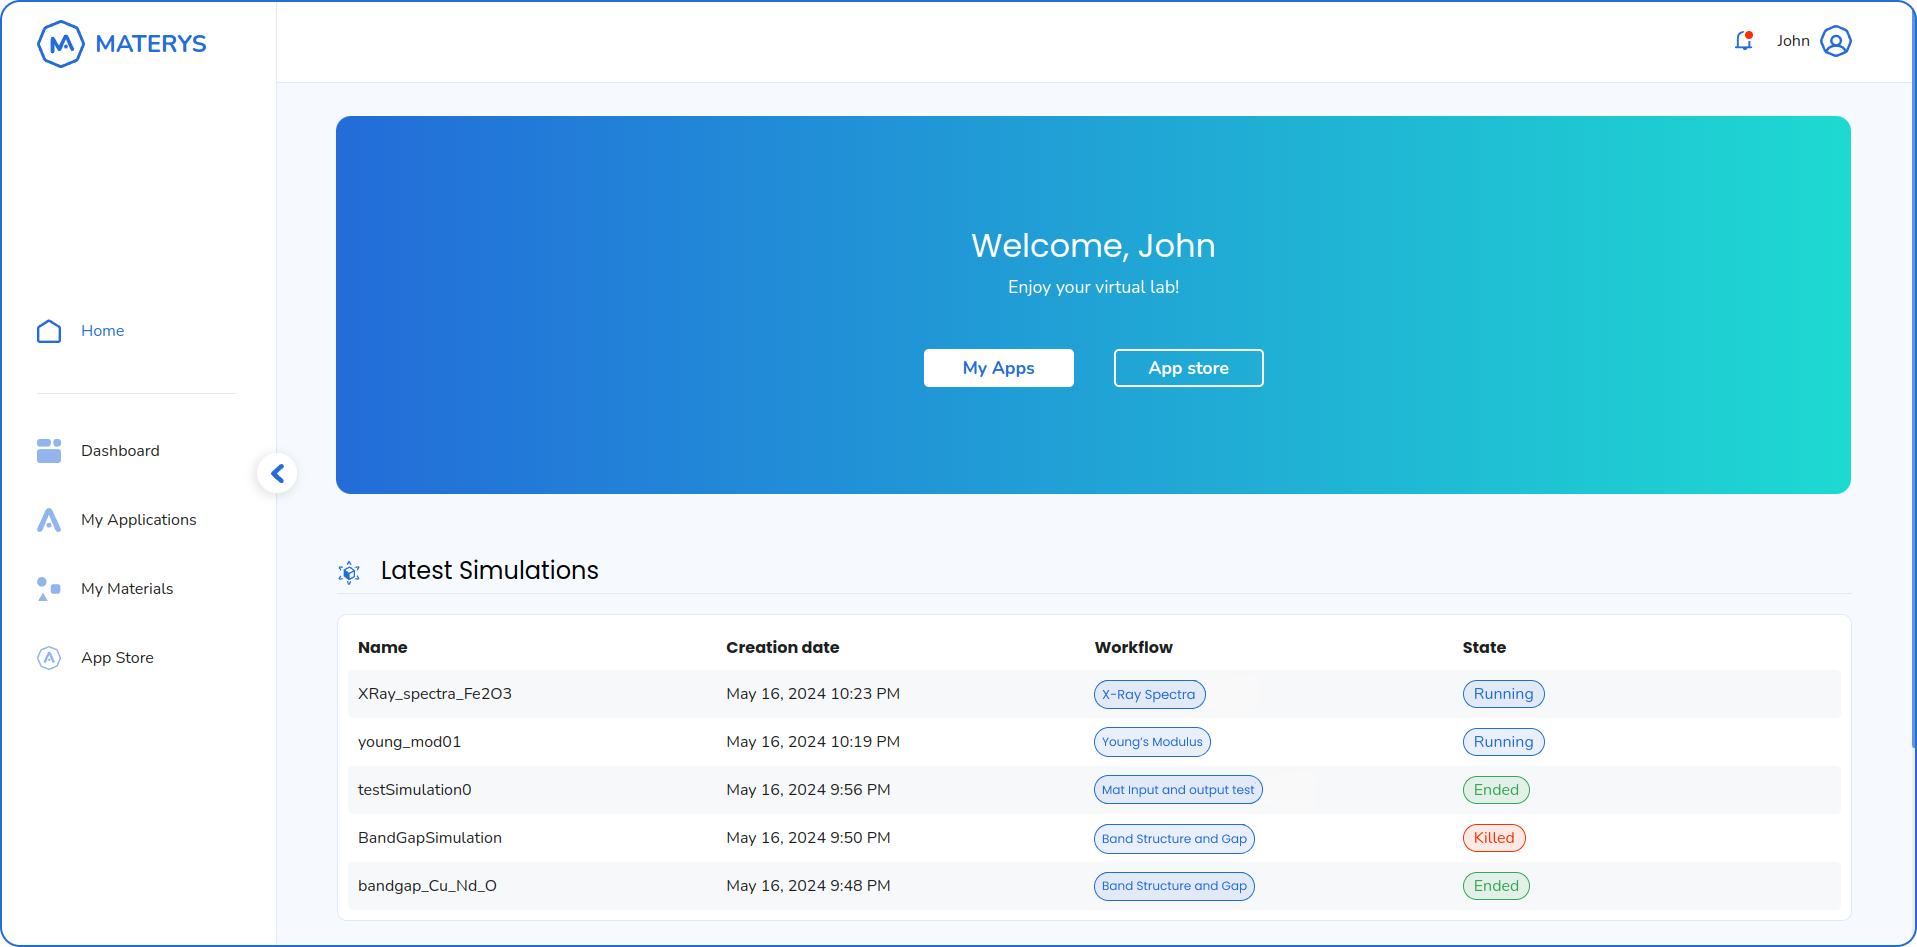Click the X-Ray Spectra workflow tag
The width and height of the screenshot is (1917, 947).
tap(1148, 694)
